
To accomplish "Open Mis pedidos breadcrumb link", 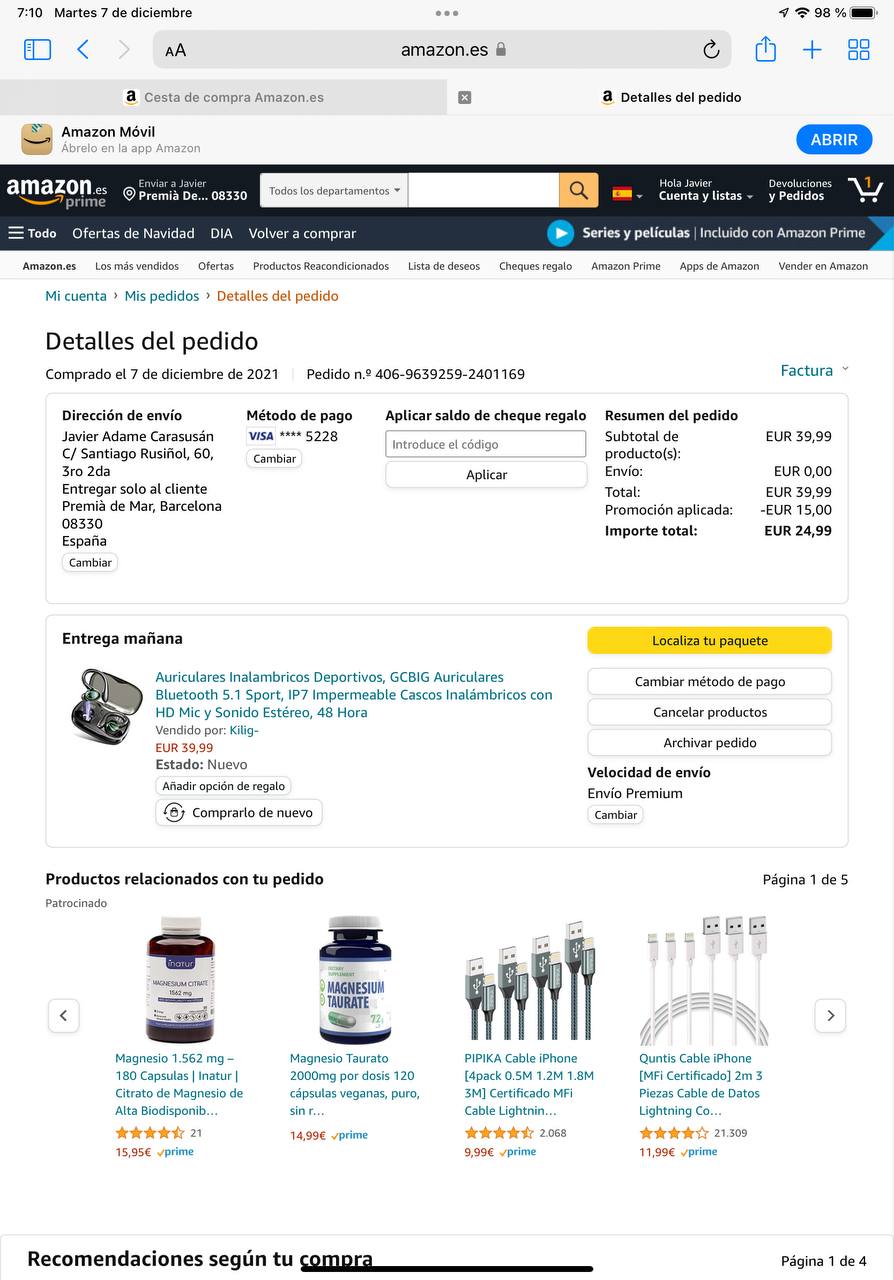I will click(162, 296).
